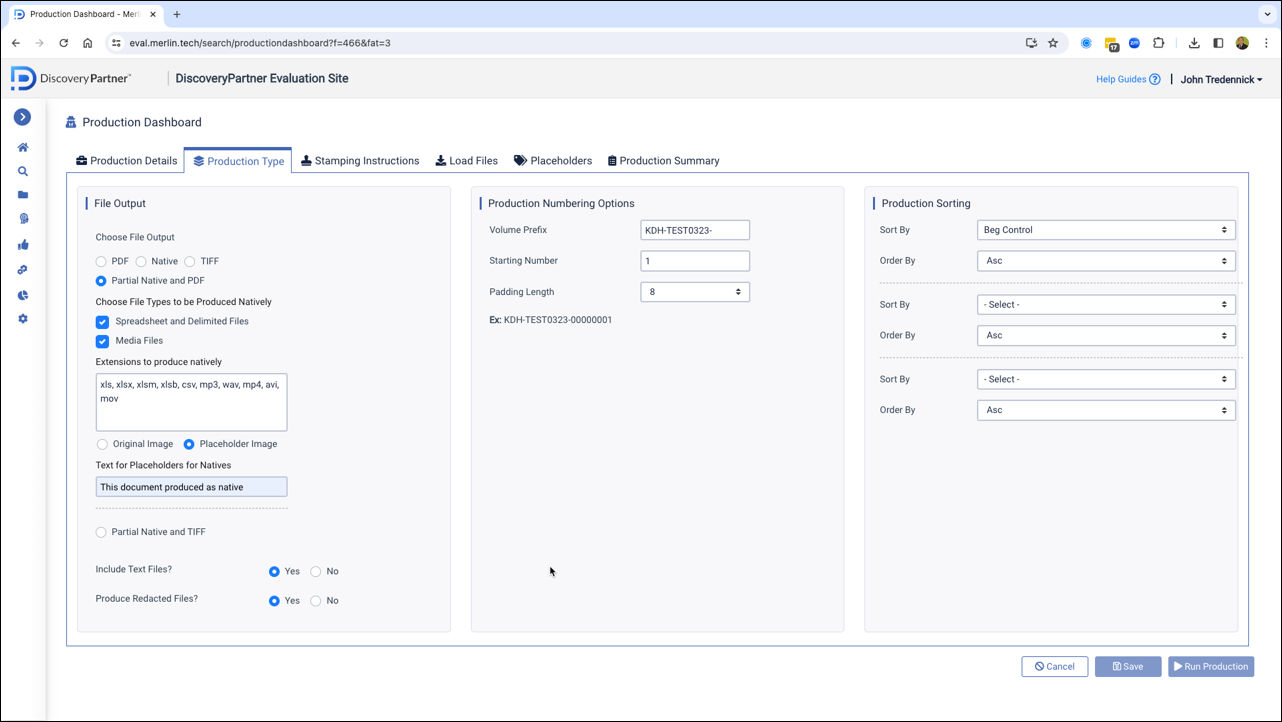Select the TIFF file output radio button

coord(189,261)
